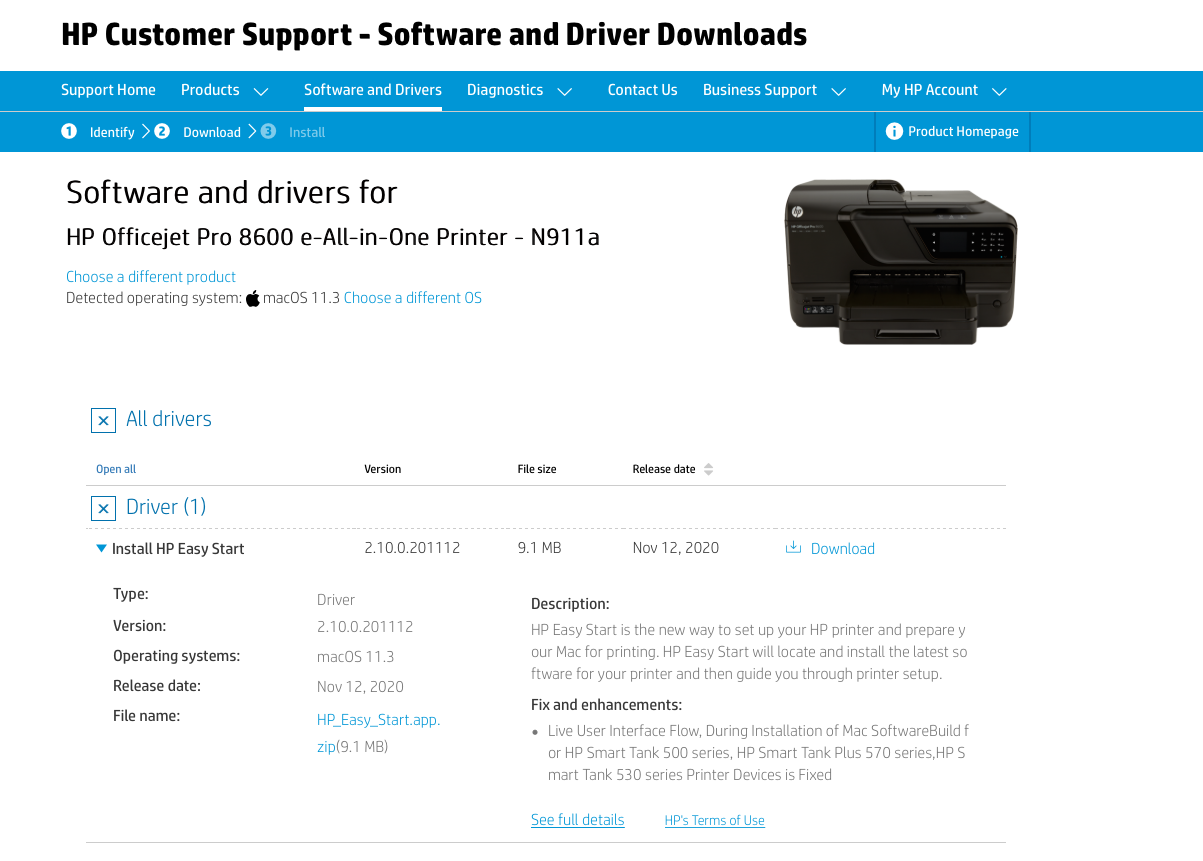Click the macOS 11.3 value under Operating systems
This screenshot has width=1203, height=861.
[x=356, y=657]
